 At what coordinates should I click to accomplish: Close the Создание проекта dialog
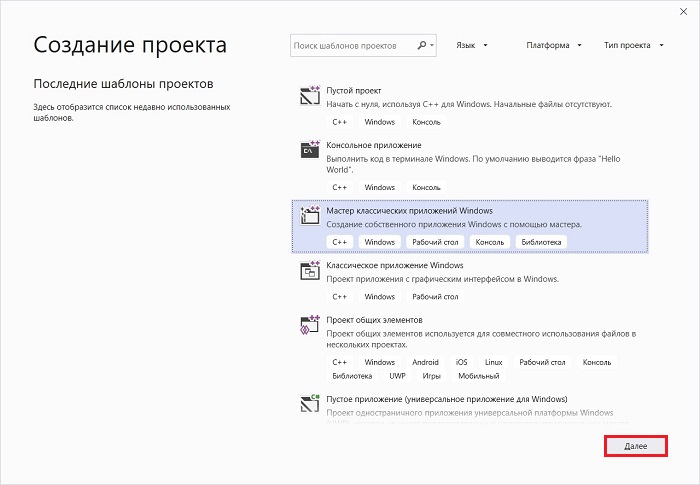point(683,12)
